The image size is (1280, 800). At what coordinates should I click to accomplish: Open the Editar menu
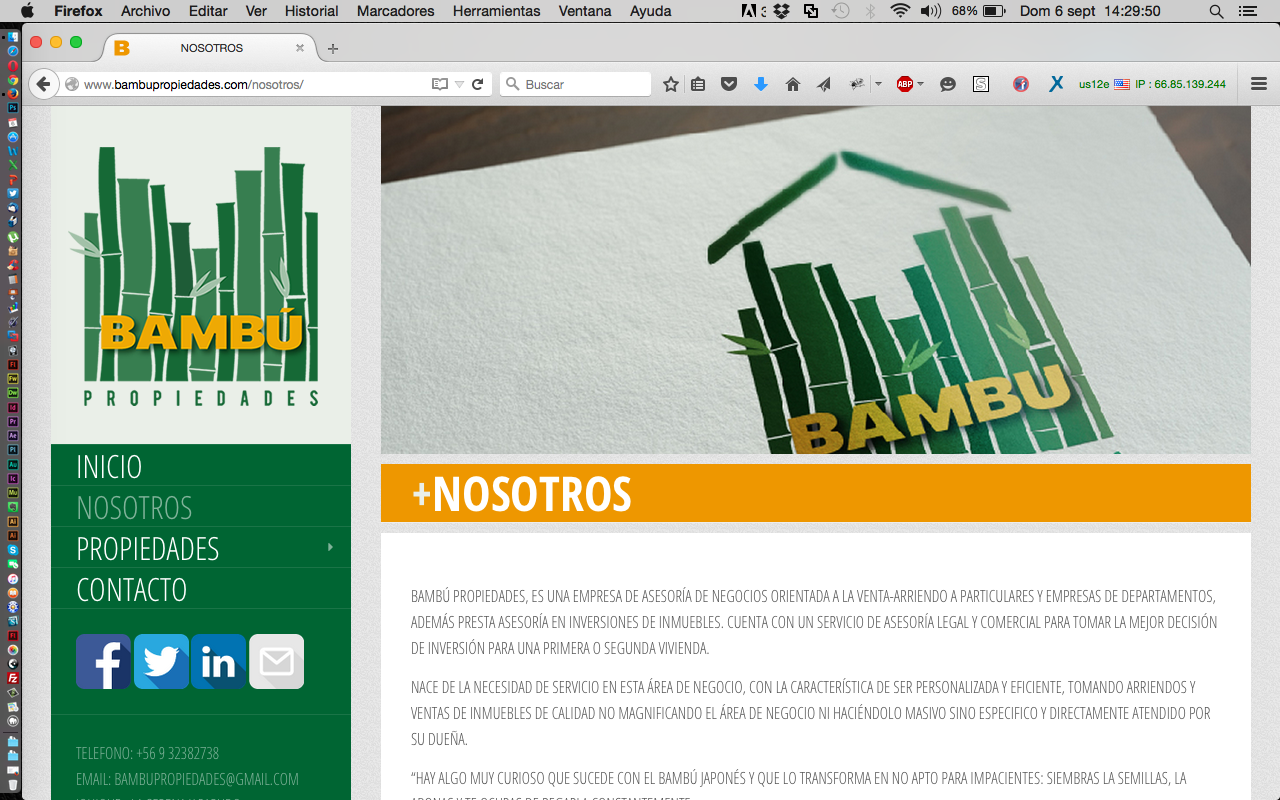tap(208, 11)
